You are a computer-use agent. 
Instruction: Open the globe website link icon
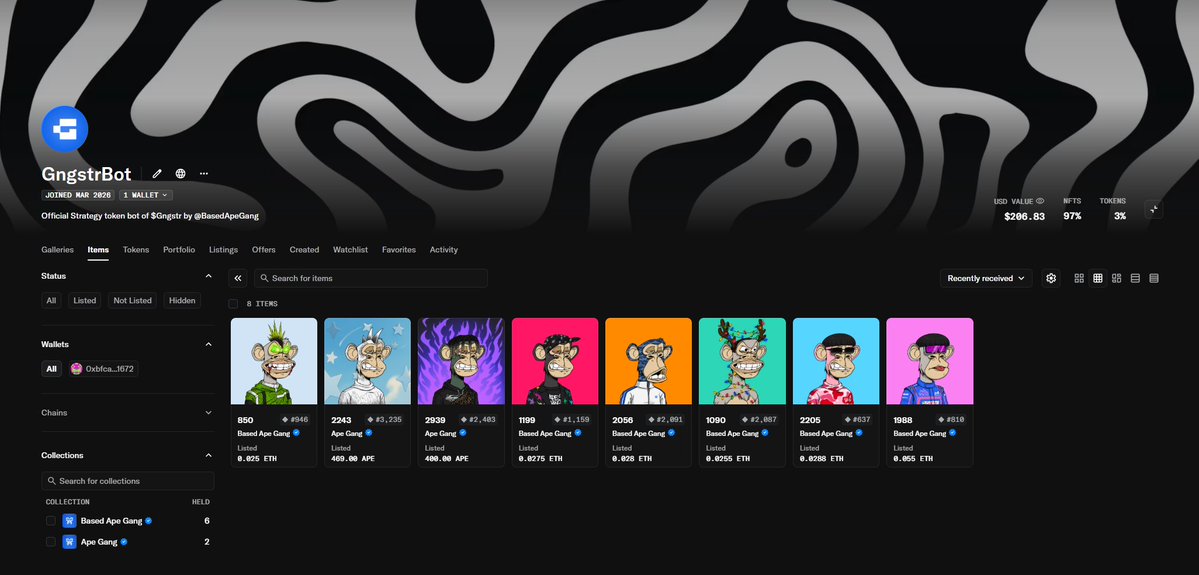click(180, 174)
